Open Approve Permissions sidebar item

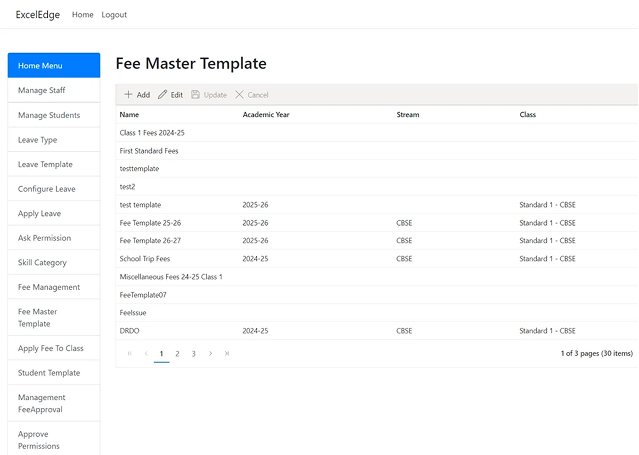[54, 439]
